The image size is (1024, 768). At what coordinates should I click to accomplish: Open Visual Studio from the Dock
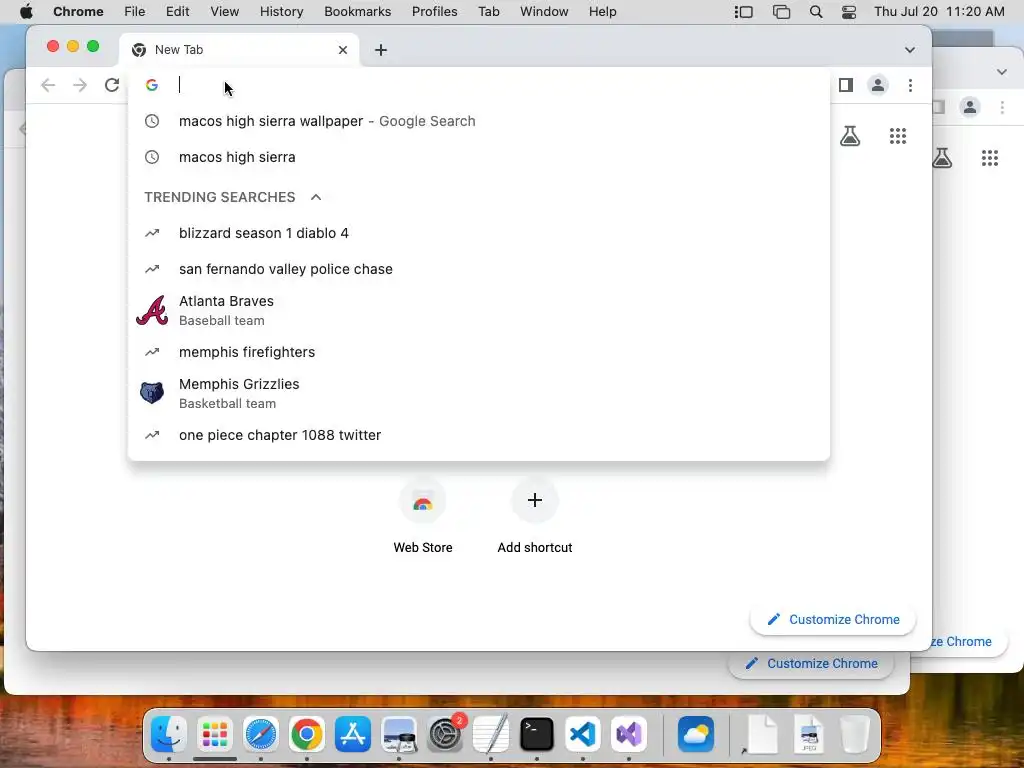[629, 734]
